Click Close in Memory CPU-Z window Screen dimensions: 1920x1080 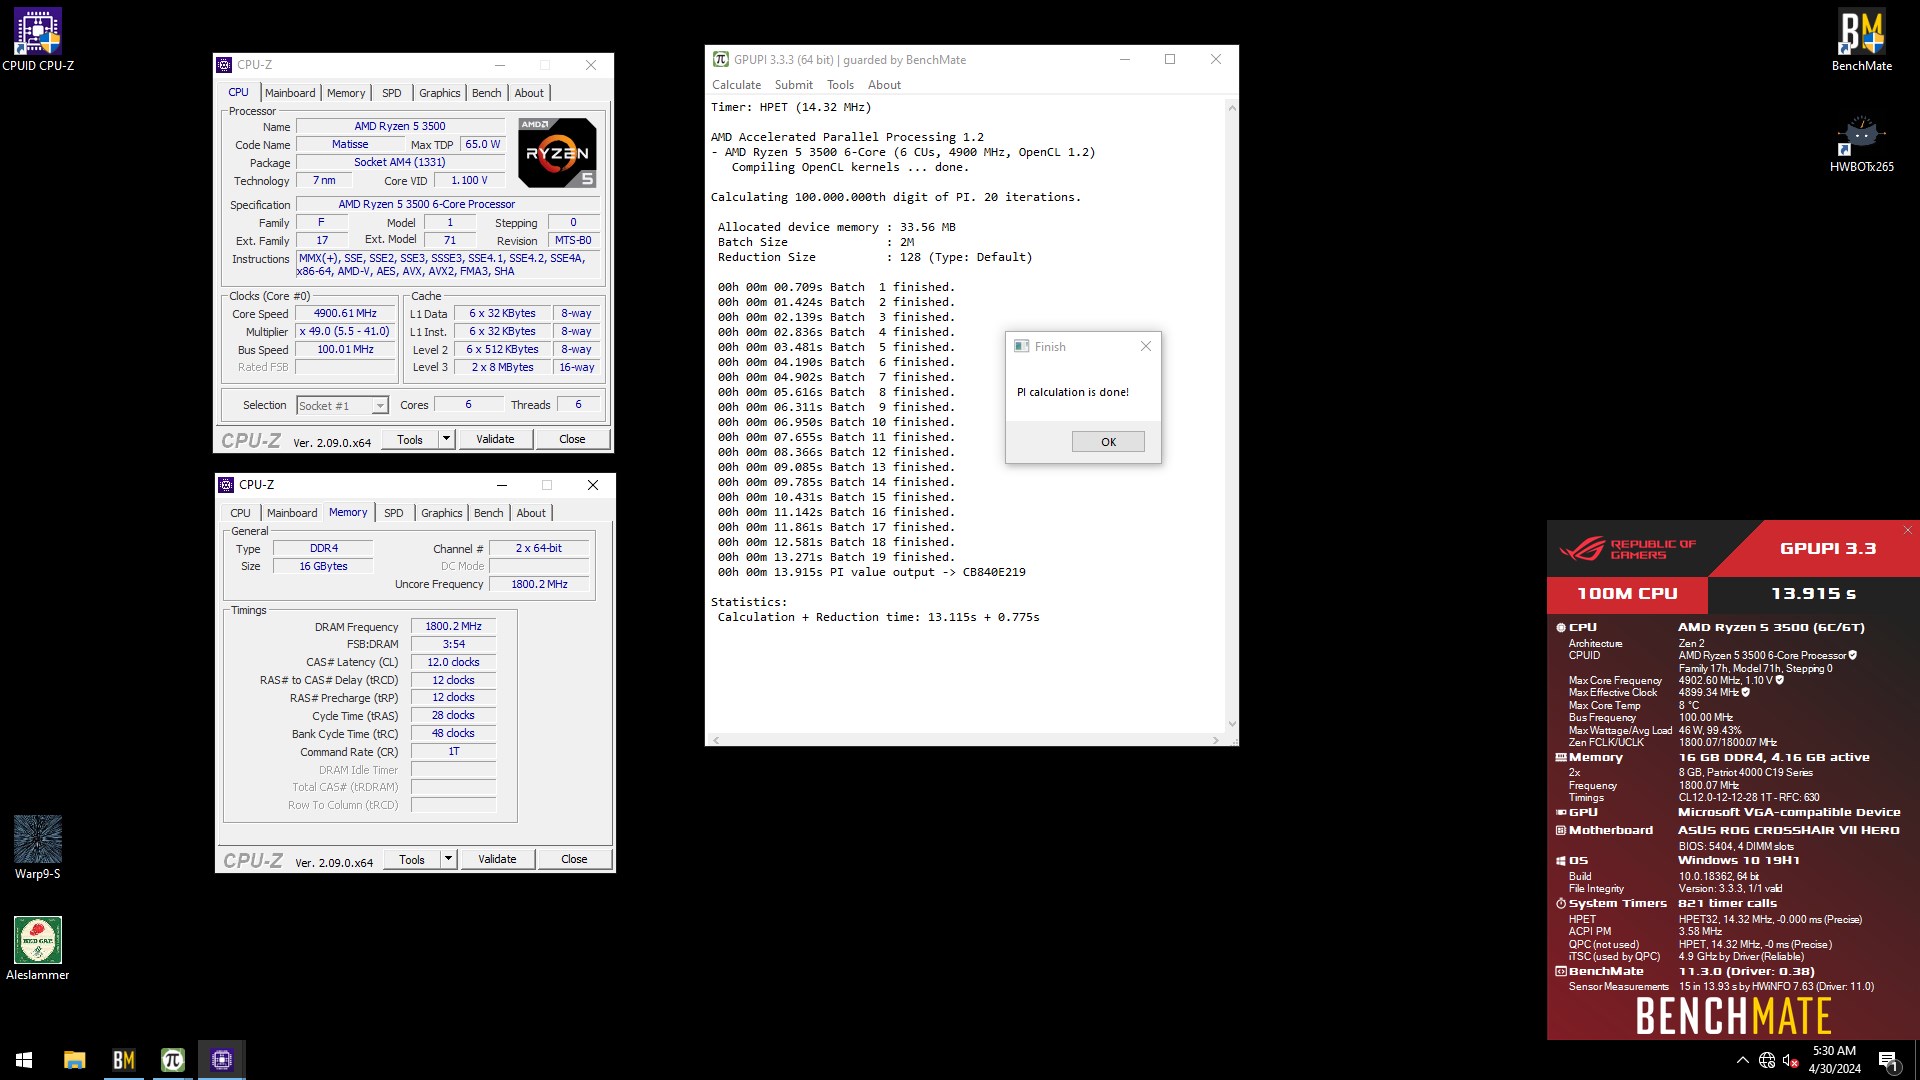tap(574, 859)
